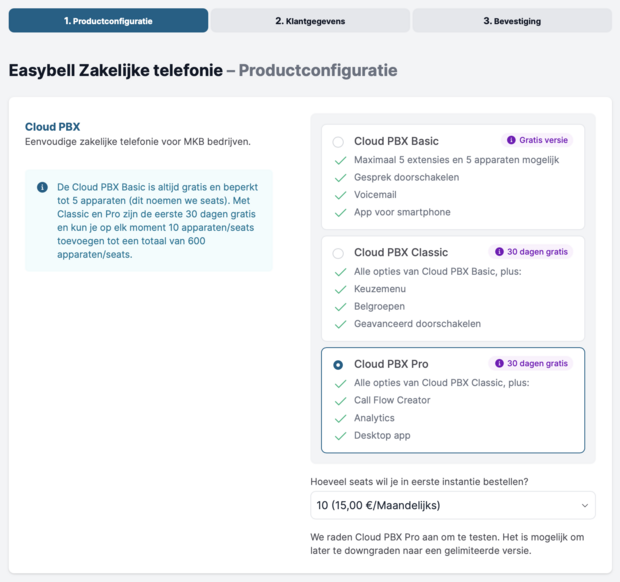Click the Gratis versie badge

[537, 140]
